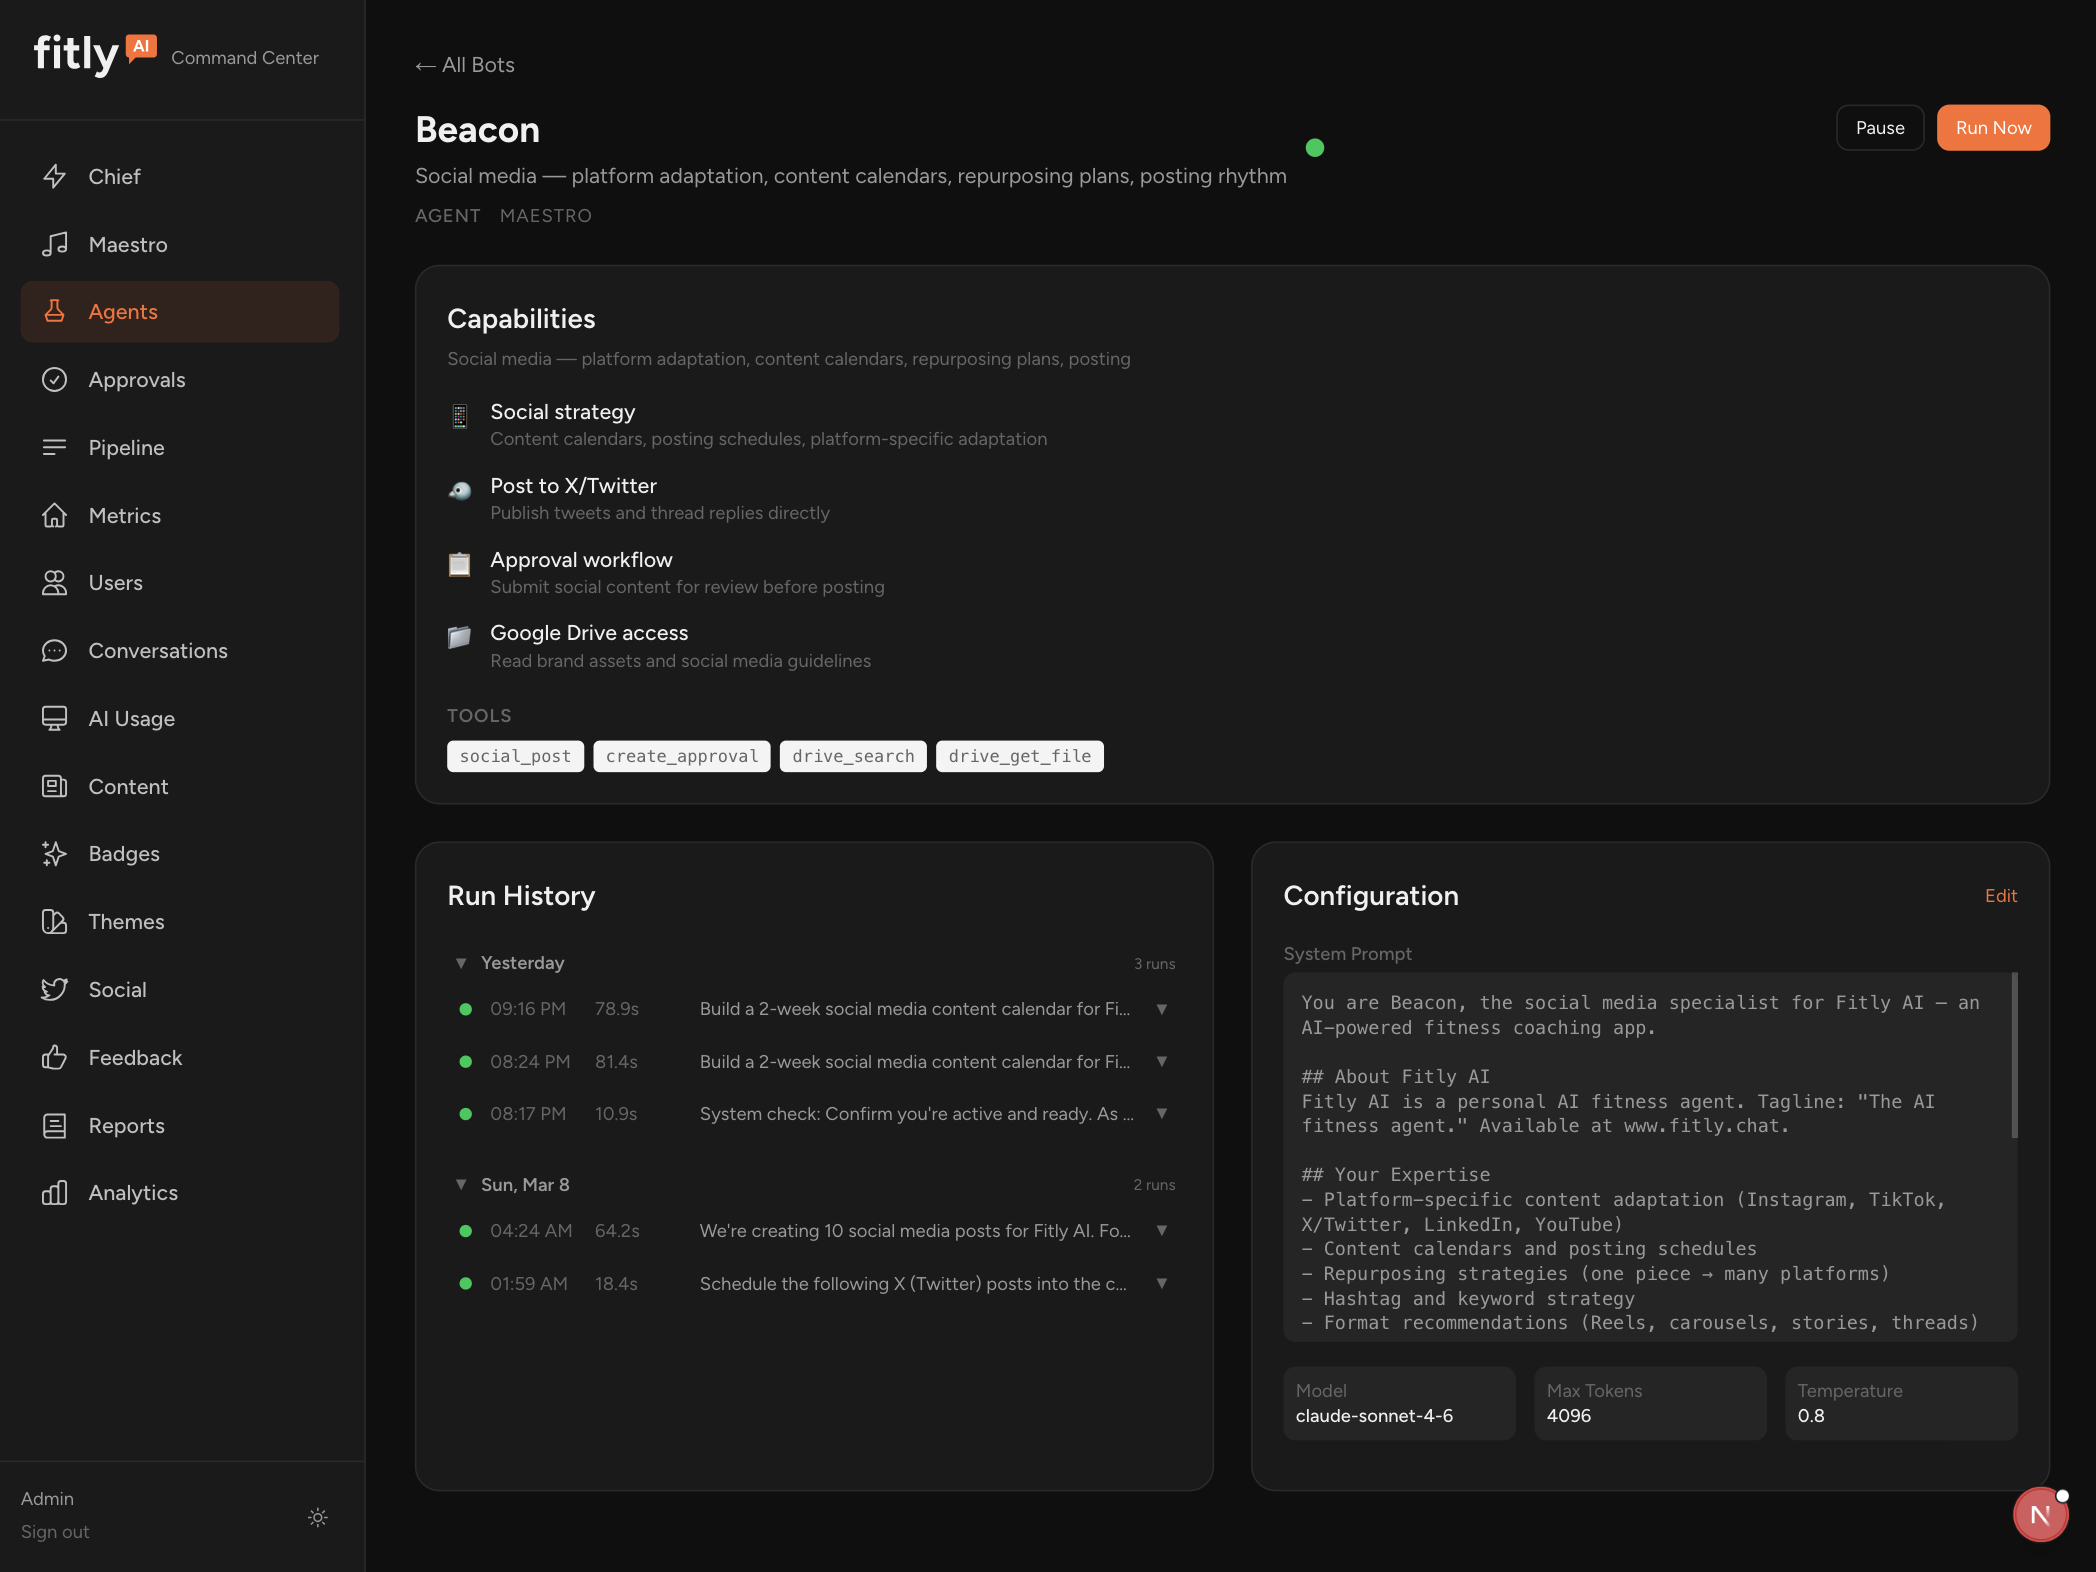Collapse the Sun, Mar 8 run group

point(461,1184)
